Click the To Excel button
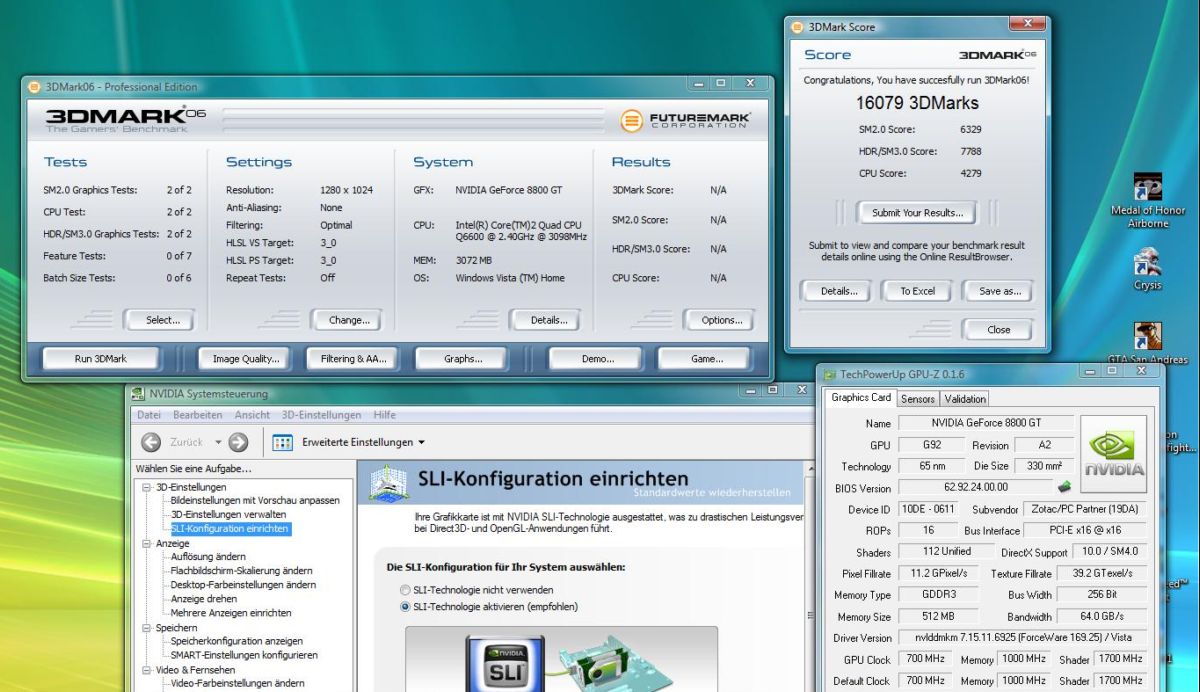The height and width of the screenshot is (692, 1200). pyautogui.click(x=917, y=291)
